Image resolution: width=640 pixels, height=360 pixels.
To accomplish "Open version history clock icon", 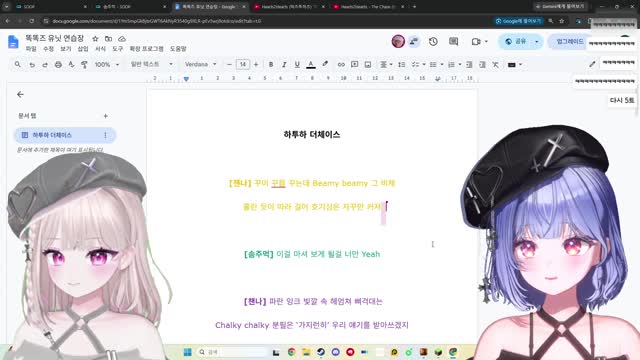I will click(433, 41).
